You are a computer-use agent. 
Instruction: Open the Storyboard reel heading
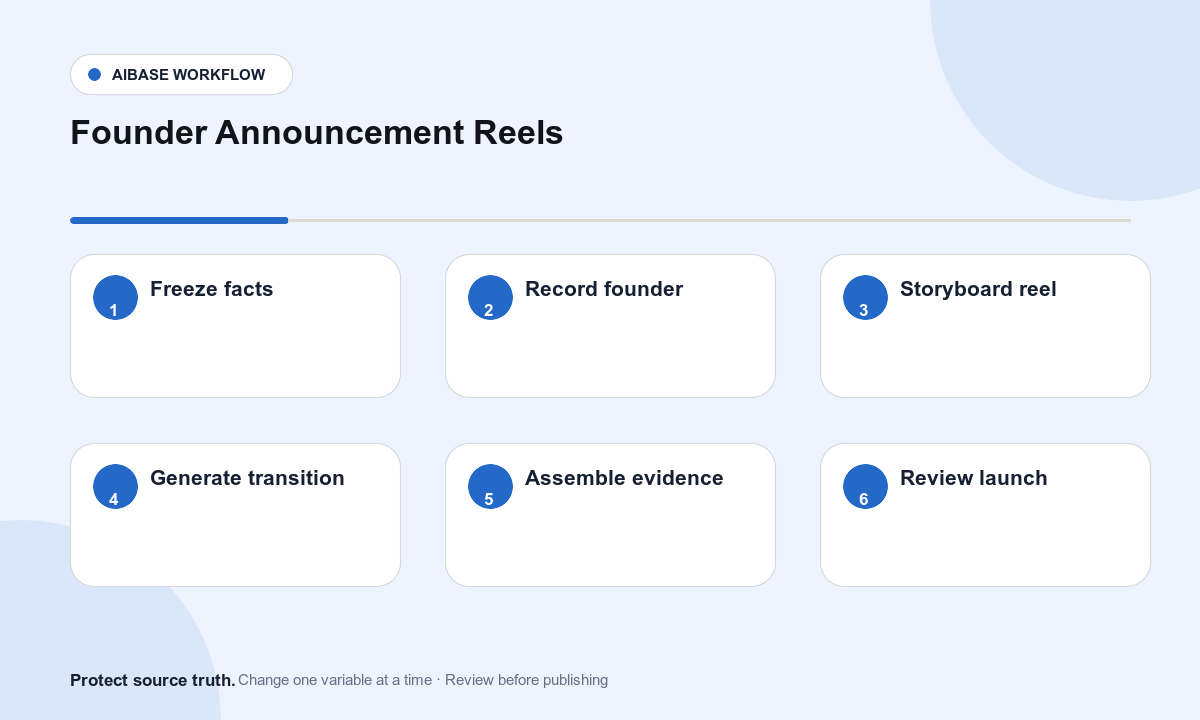click(978, 289)
